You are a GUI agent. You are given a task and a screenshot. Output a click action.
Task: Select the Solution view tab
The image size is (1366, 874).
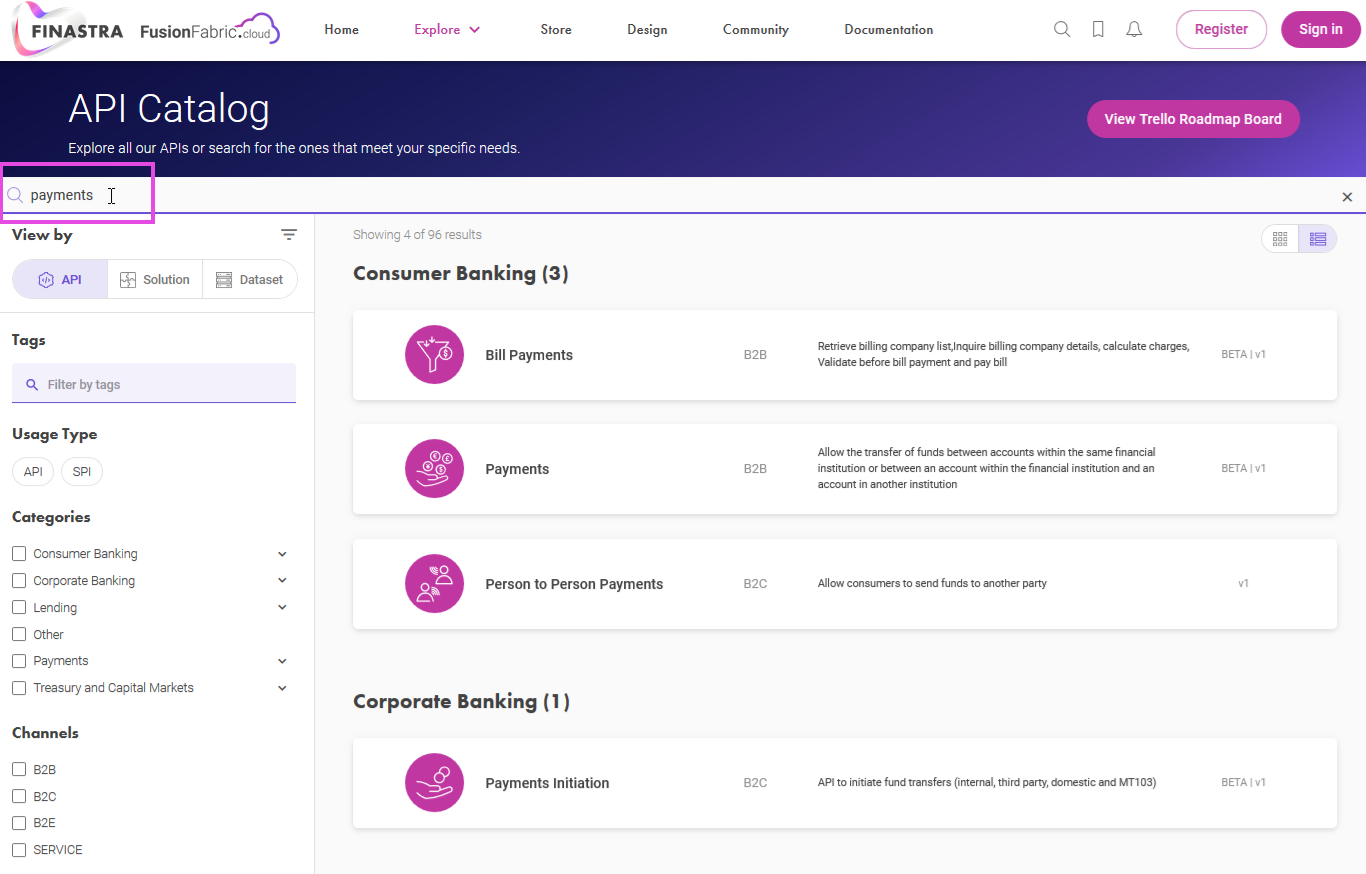[155, 280]
